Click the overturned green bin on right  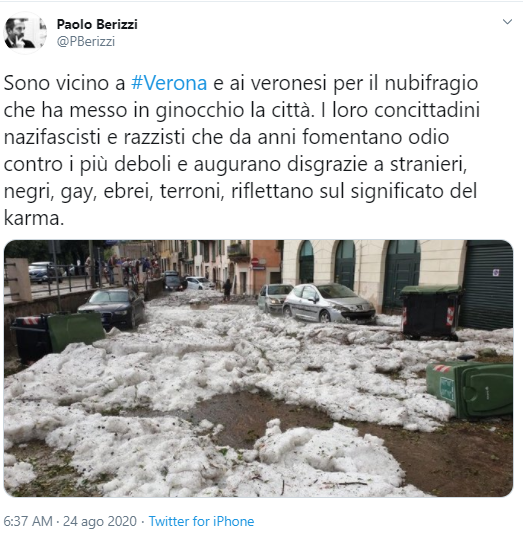click(470, 389)
